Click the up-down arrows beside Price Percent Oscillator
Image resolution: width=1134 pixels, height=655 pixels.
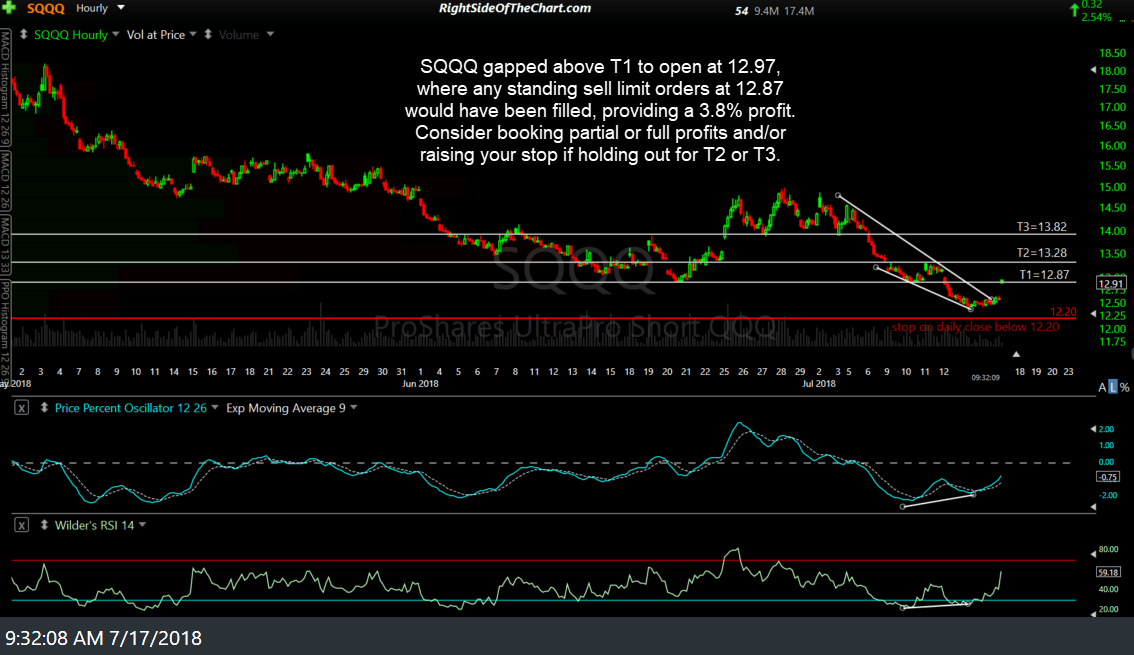pos(44,408)
